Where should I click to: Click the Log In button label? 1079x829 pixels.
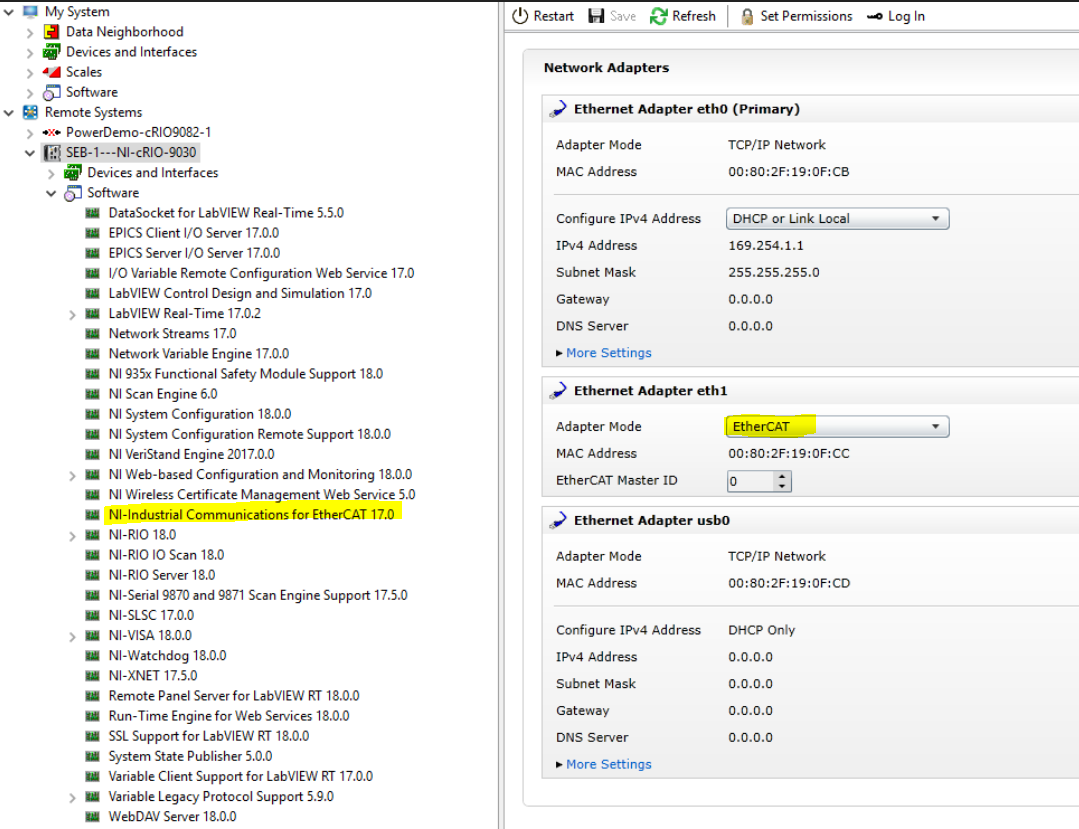pyautogui.click(x=906, y=16)
